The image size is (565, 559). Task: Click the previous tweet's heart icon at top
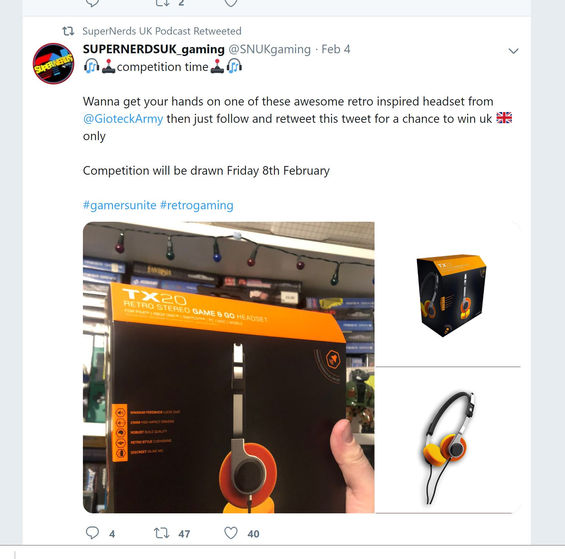231,3
